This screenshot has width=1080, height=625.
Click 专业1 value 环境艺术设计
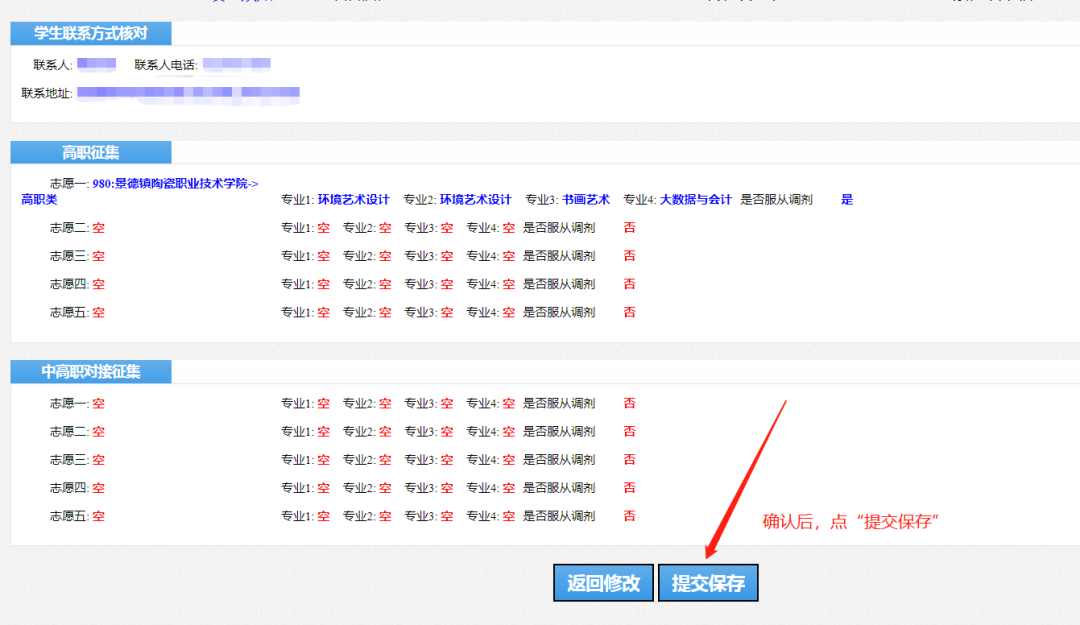tap(353, 200)
